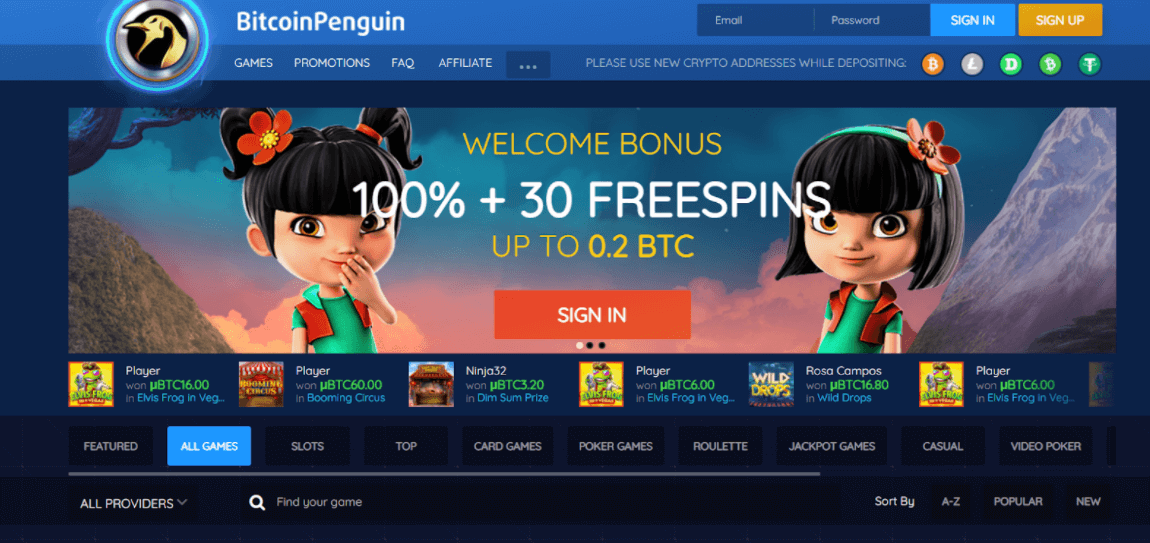1150x543 pixels.
Task: Click the search magnifier icon
Action: point(257,503)
